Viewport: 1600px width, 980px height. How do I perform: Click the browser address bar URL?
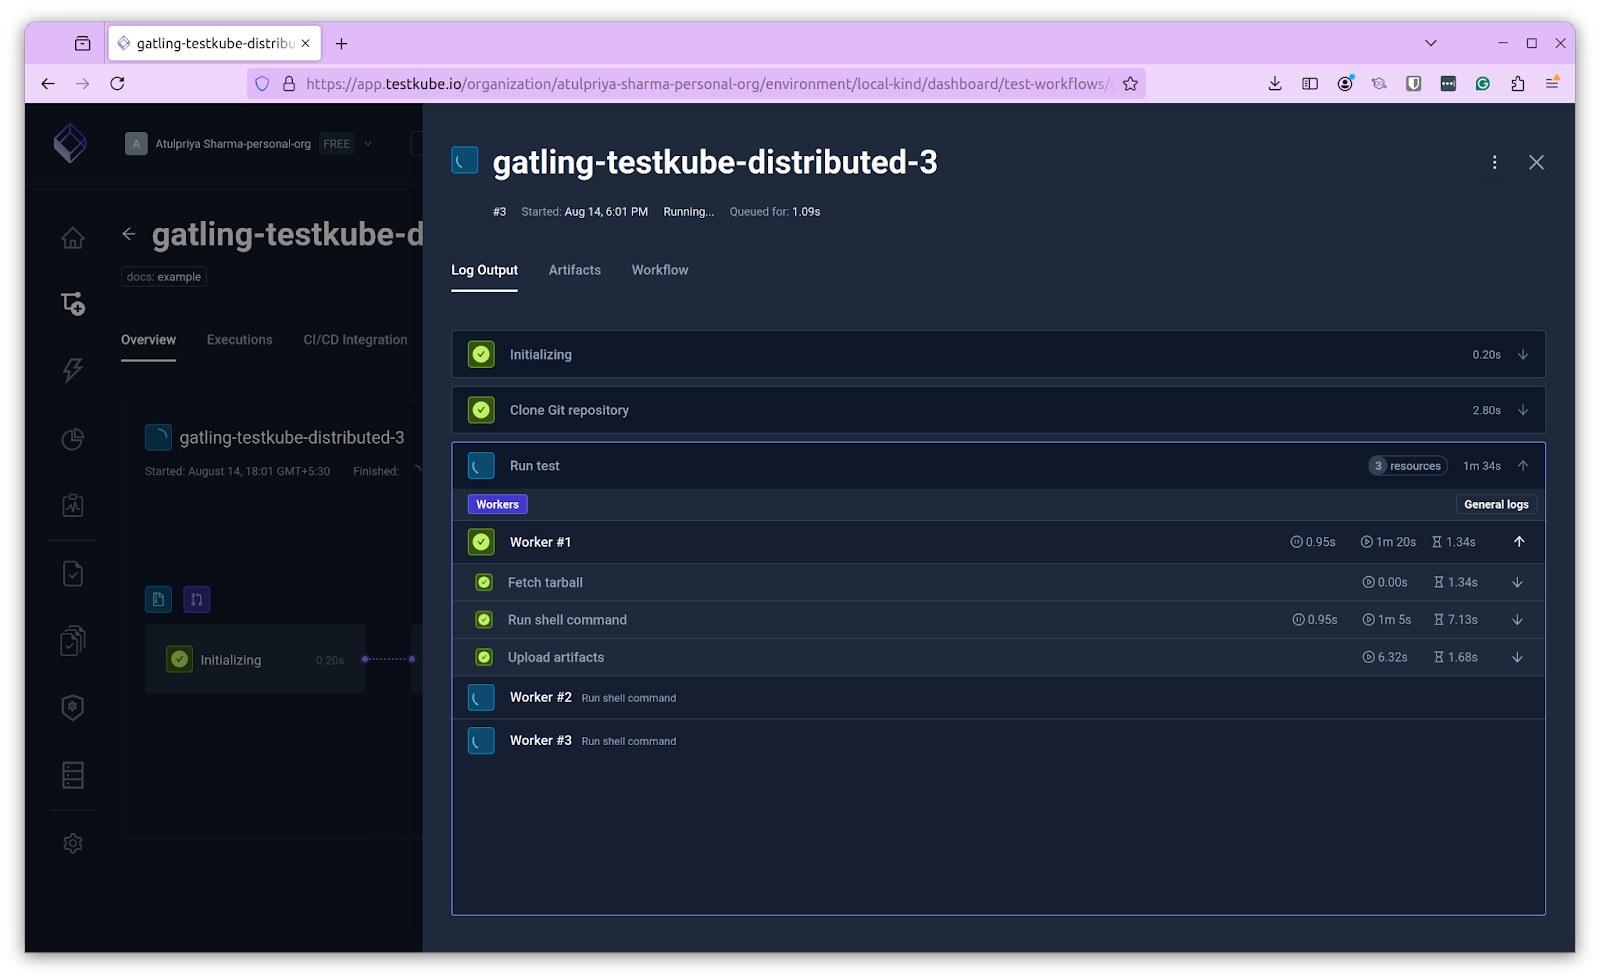[x=709, y=84]
